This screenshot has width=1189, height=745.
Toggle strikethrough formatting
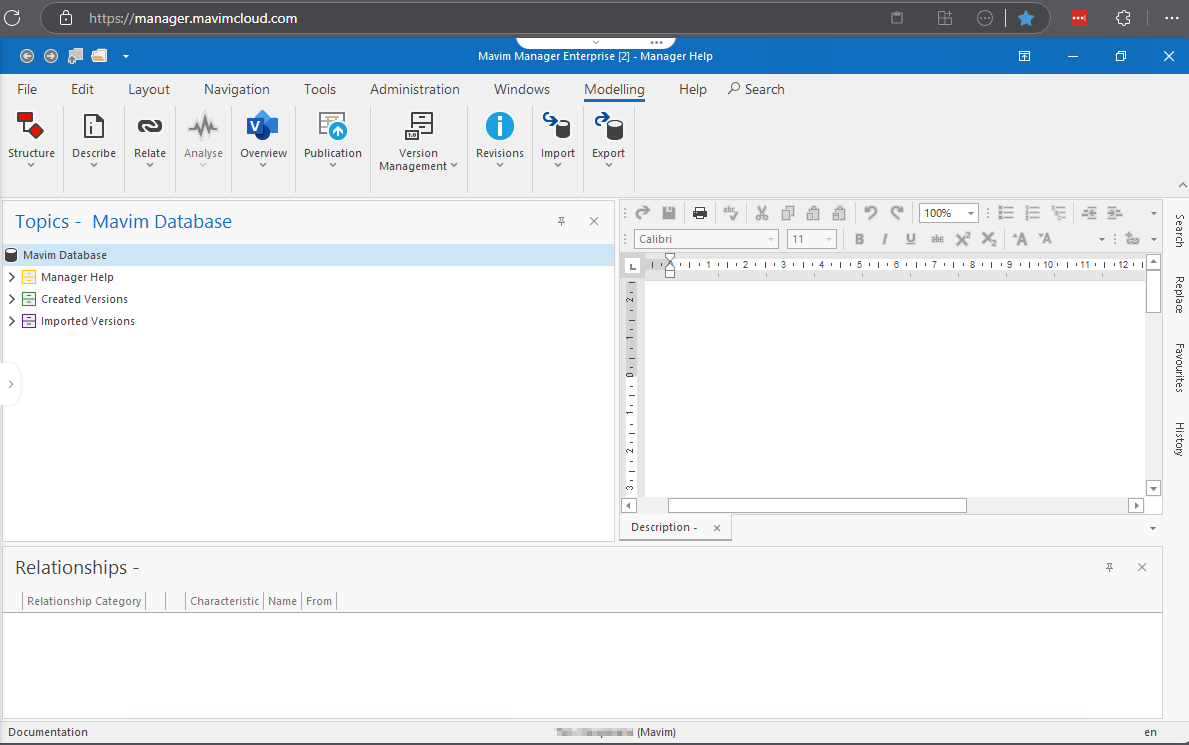[x=937, y=239]
